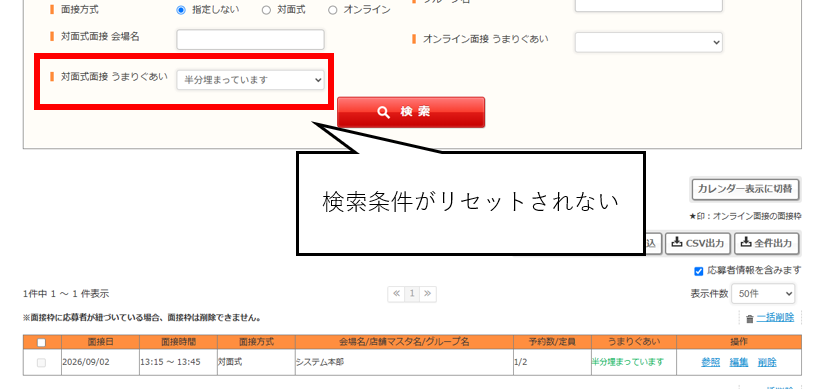Open 参照 link for 2026/09/02 row
814x389 pixels.
[710, 363]
